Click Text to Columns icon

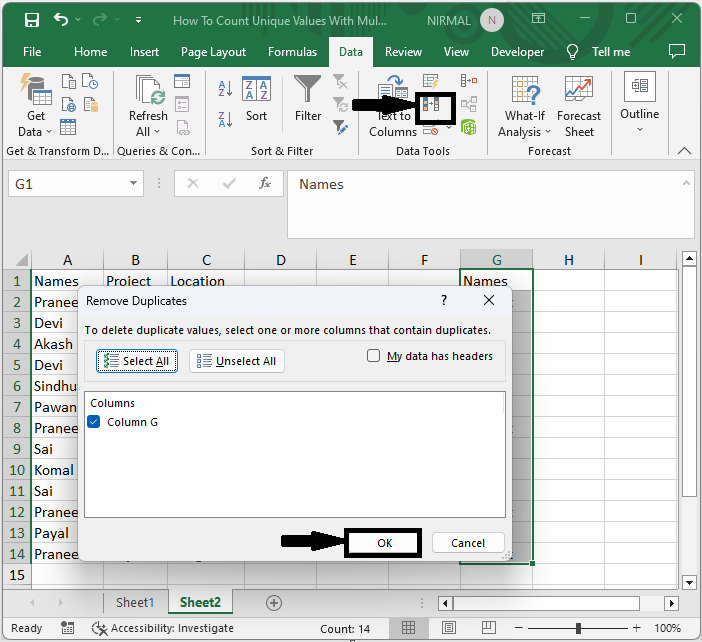(x=393, y=106)
